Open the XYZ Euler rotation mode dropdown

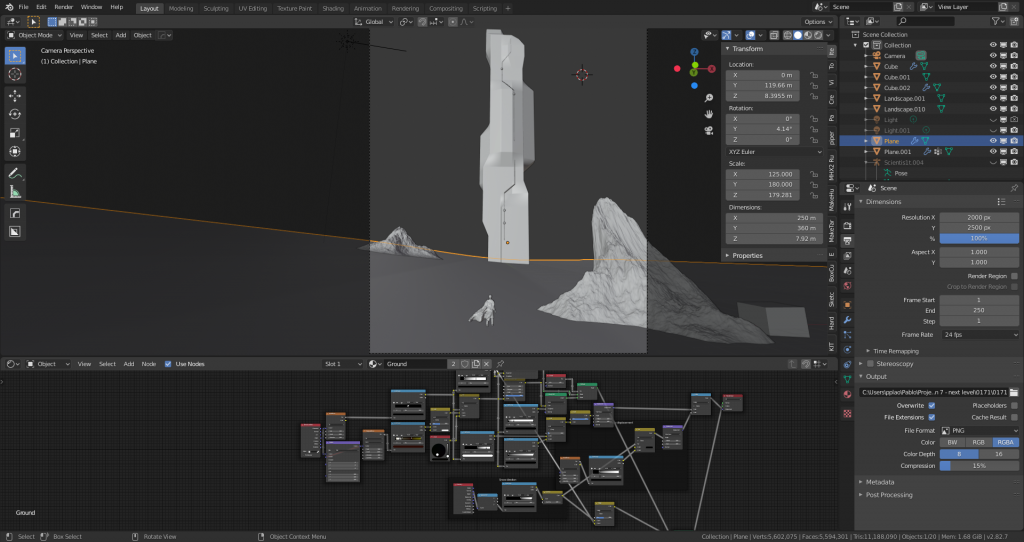coord(775,151)
